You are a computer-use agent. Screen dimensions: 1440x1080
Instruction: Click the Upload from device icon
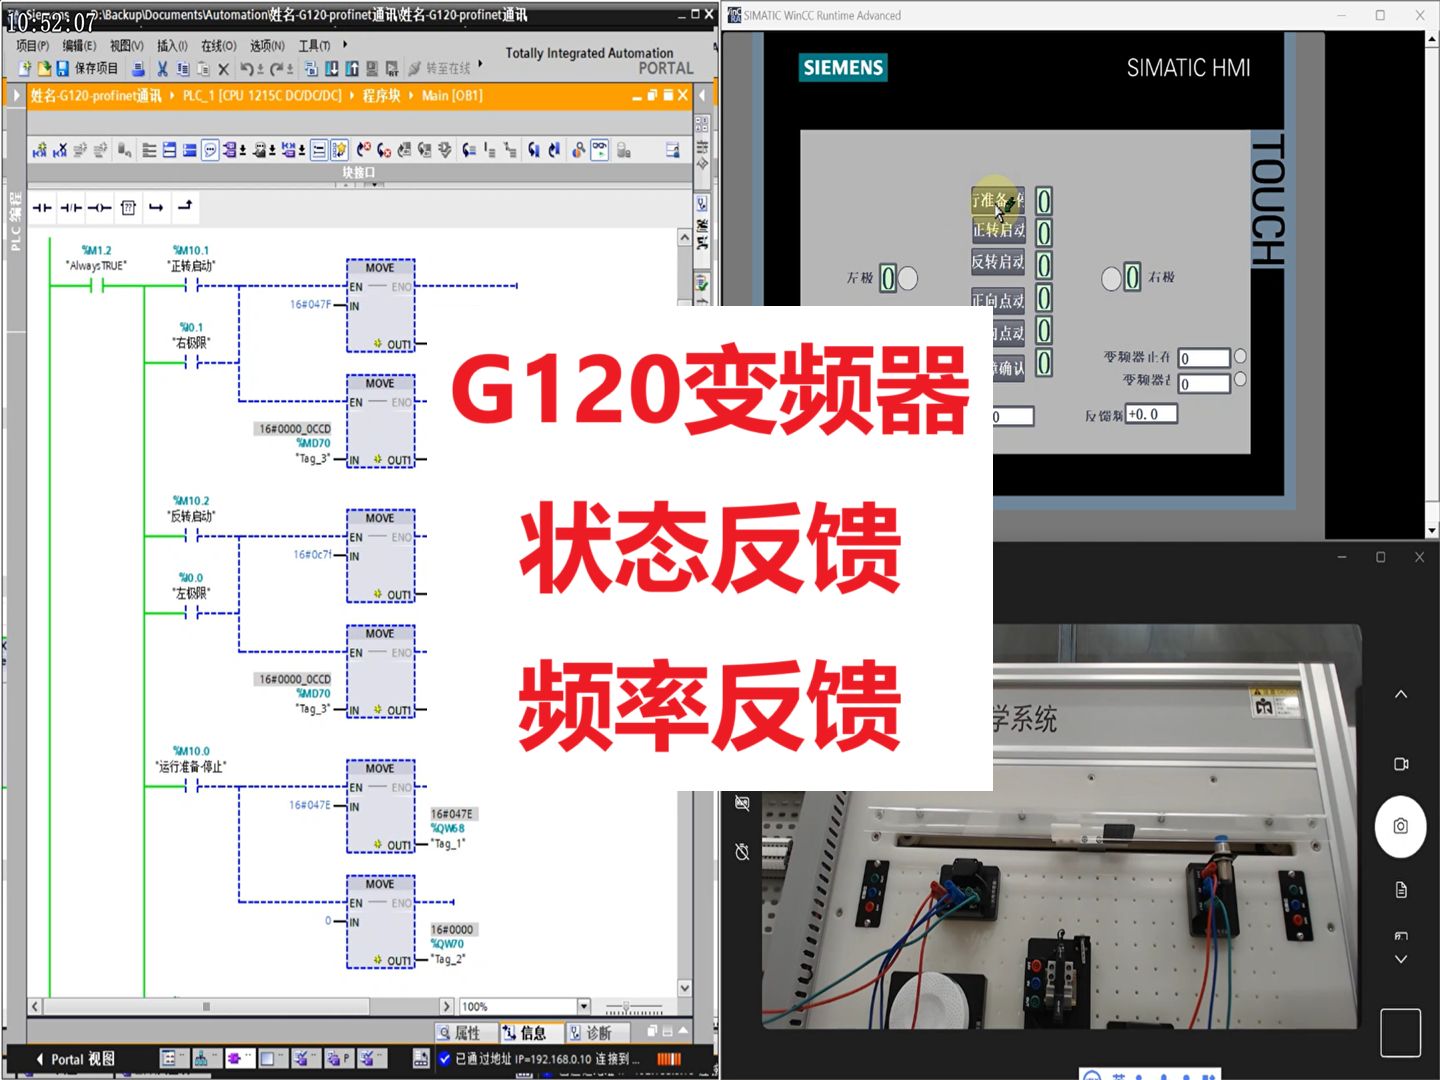352,69
